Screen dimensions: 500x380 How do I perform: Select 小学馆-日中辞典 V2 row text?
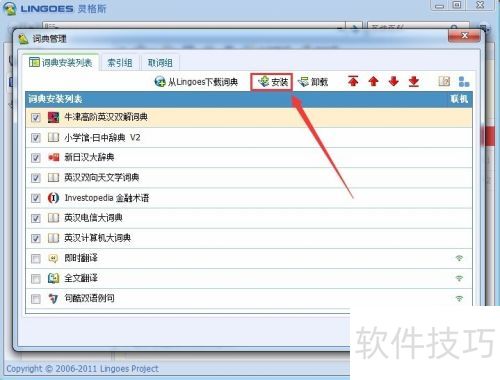102,137
